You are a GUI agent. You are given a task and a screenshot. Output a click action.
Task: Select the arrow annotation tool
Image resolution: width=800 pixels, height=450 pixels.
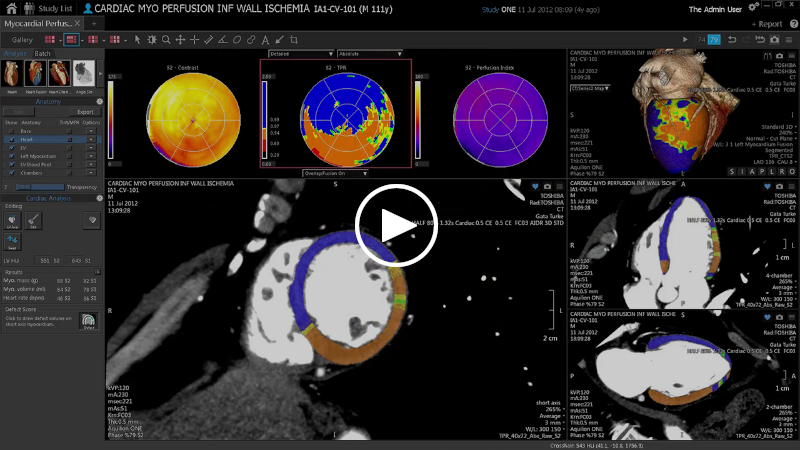click(279, 39)
